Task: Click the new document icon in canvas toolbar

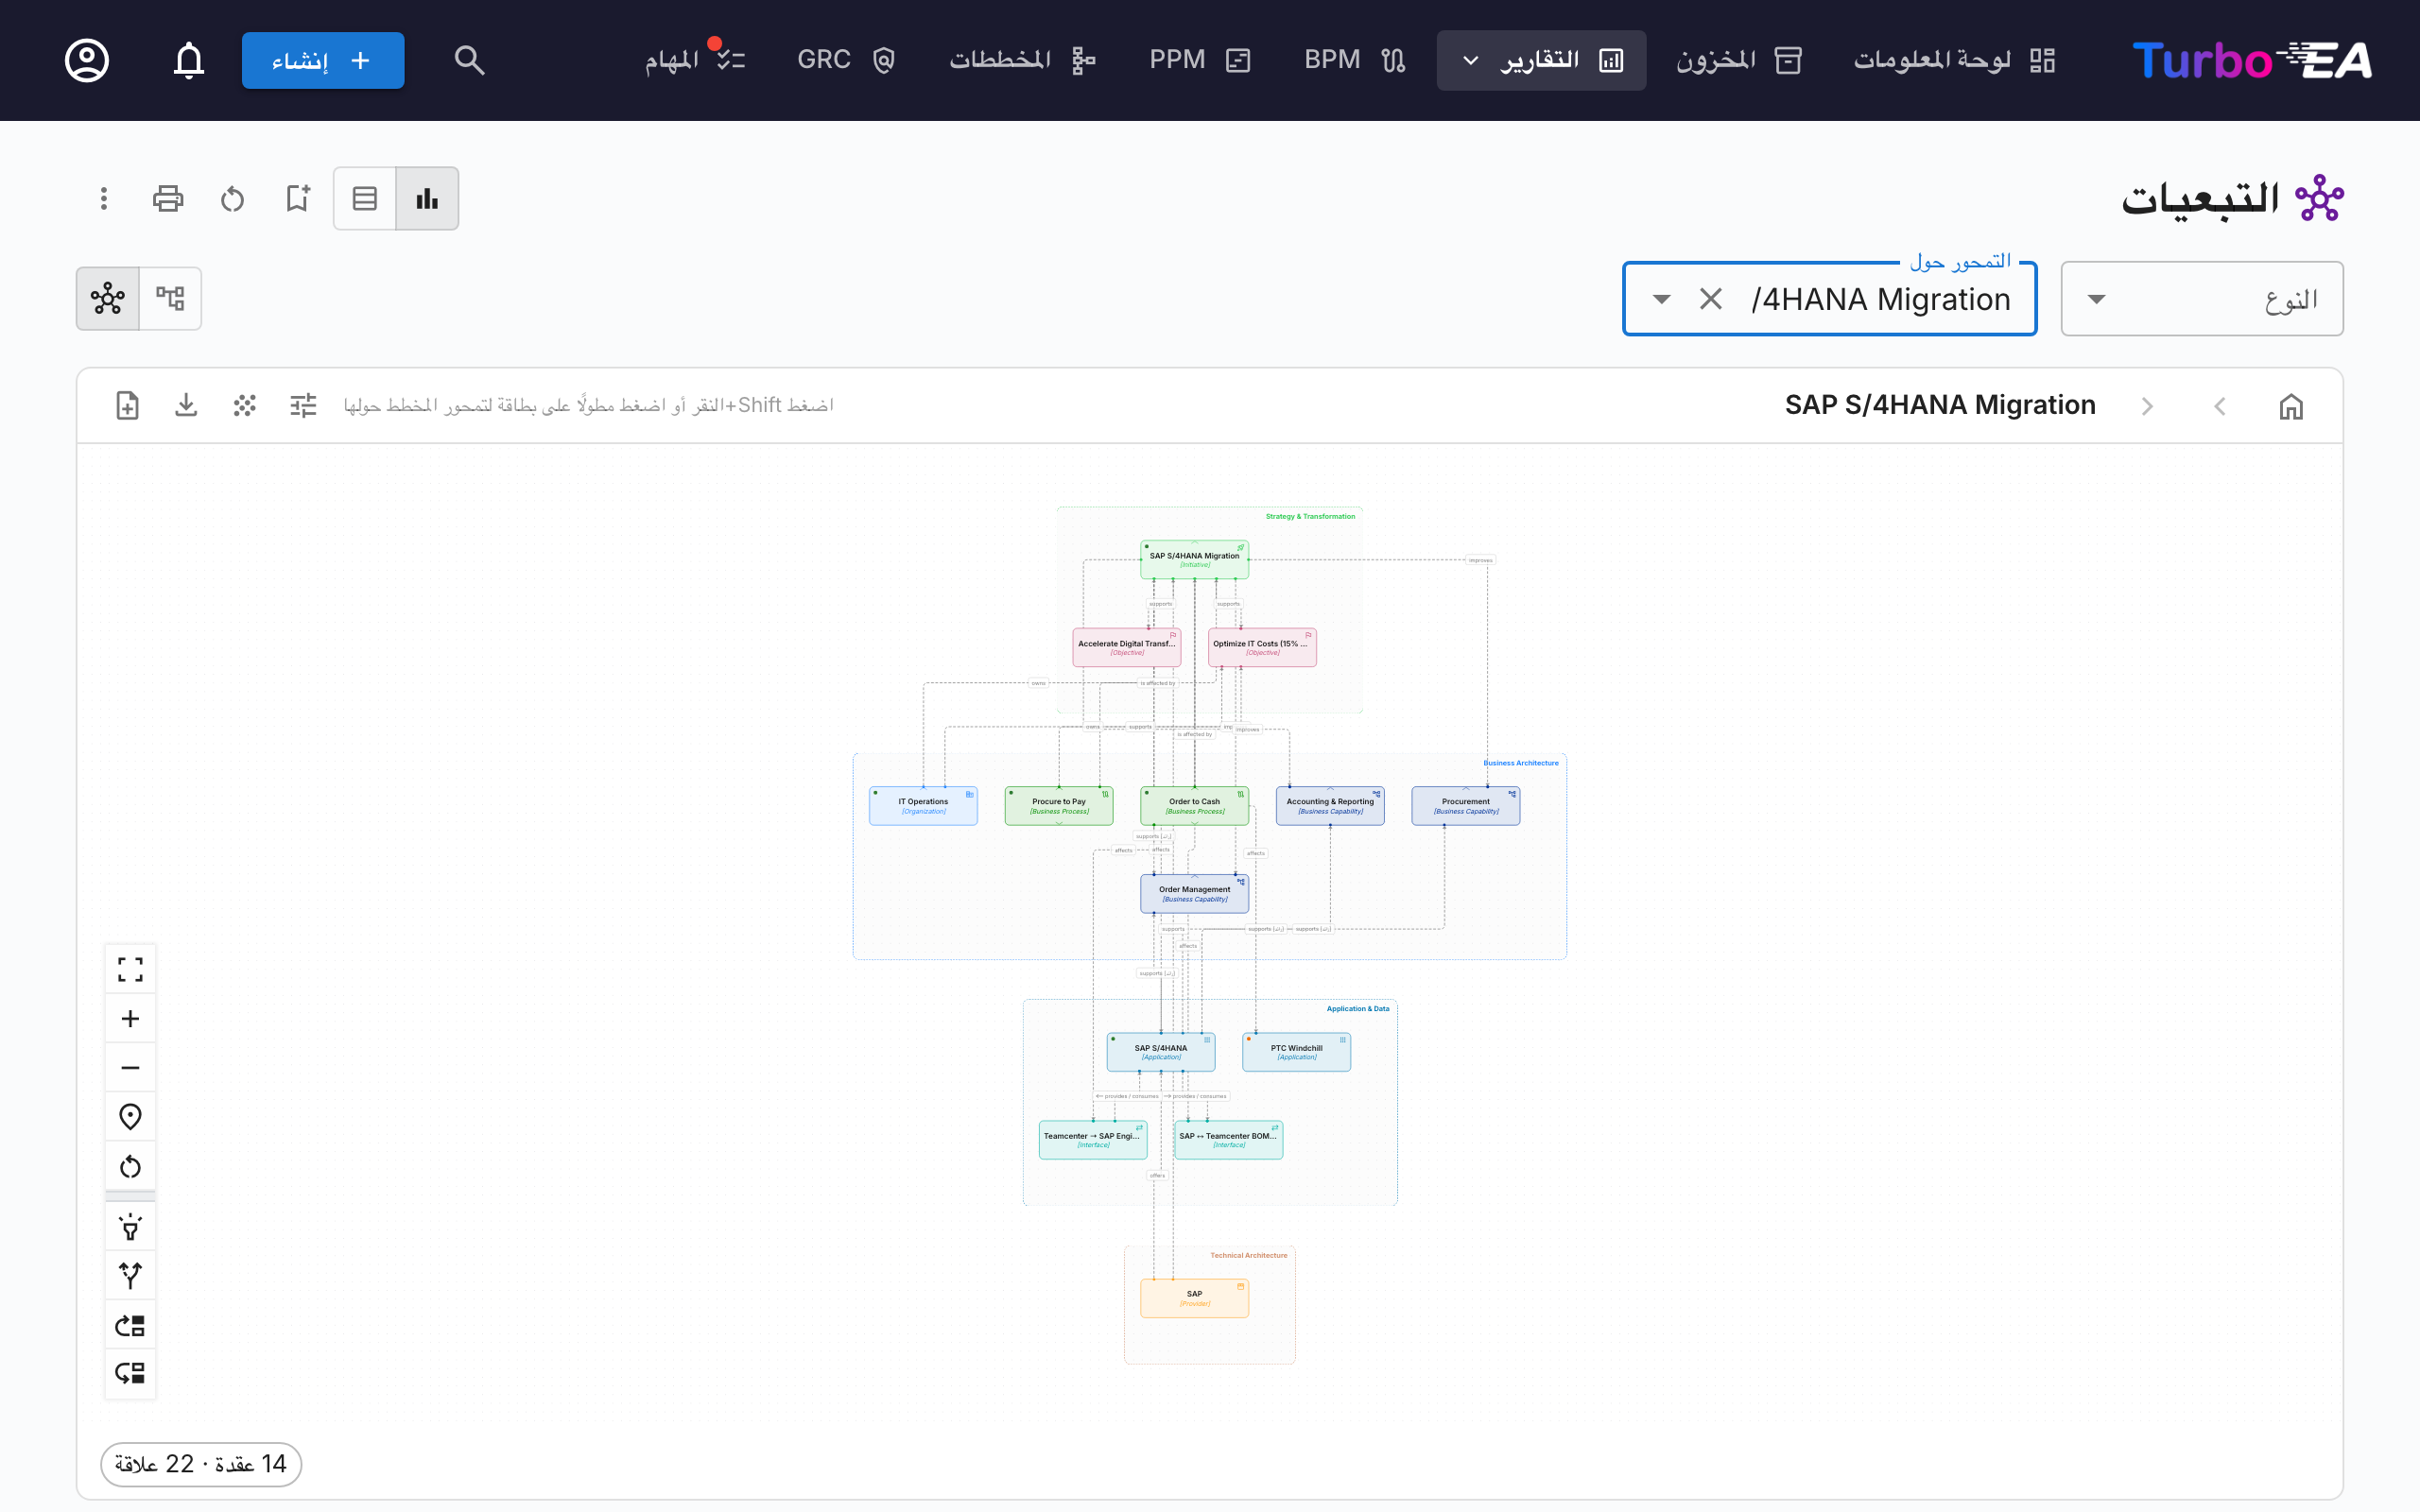Action: [127, 405]
